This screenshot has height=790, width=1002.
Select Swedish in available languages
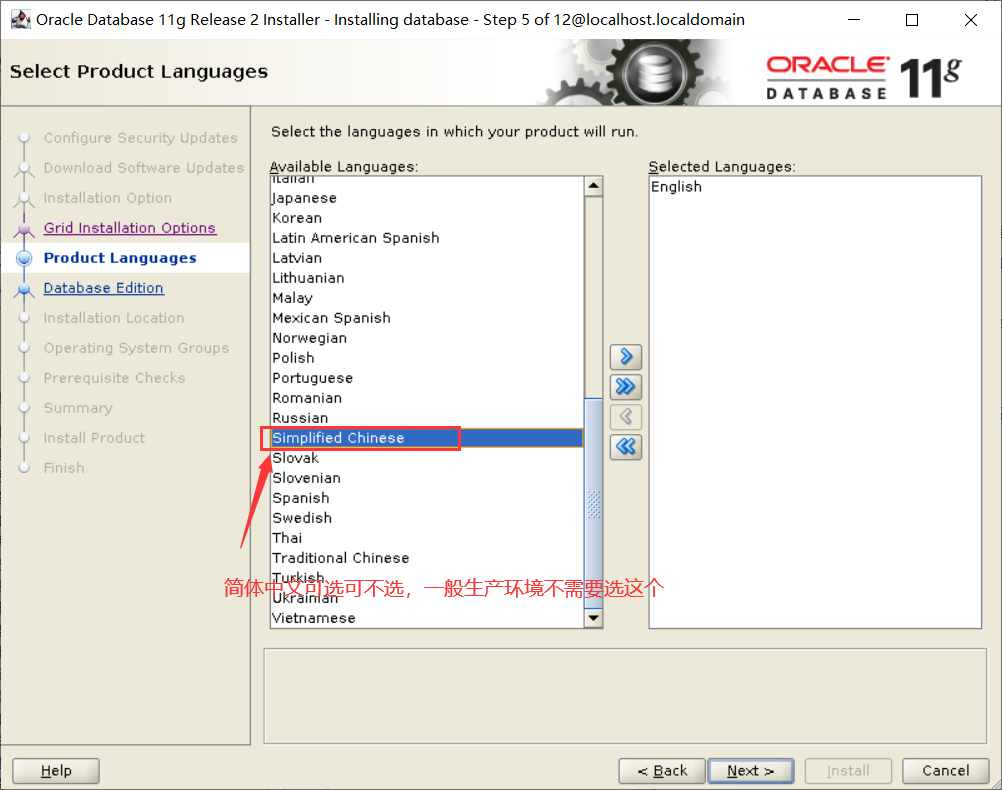[x=427, y=518]
